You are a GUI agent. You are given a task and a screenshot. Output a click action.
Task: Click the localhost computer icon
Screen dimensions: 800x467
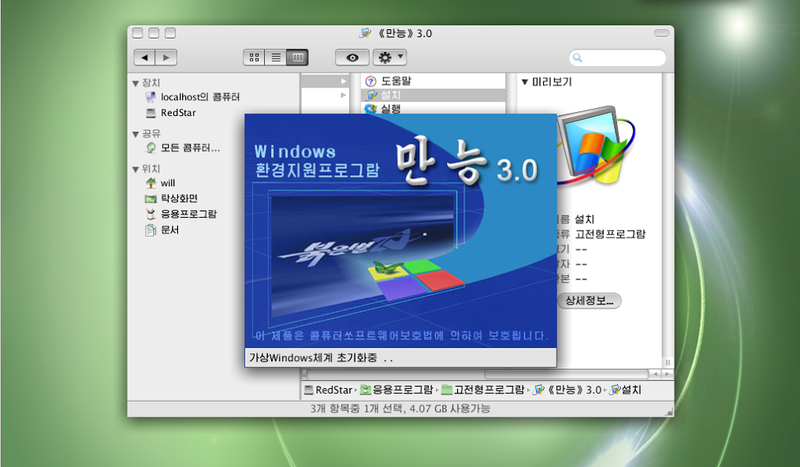tap(151, 97)
